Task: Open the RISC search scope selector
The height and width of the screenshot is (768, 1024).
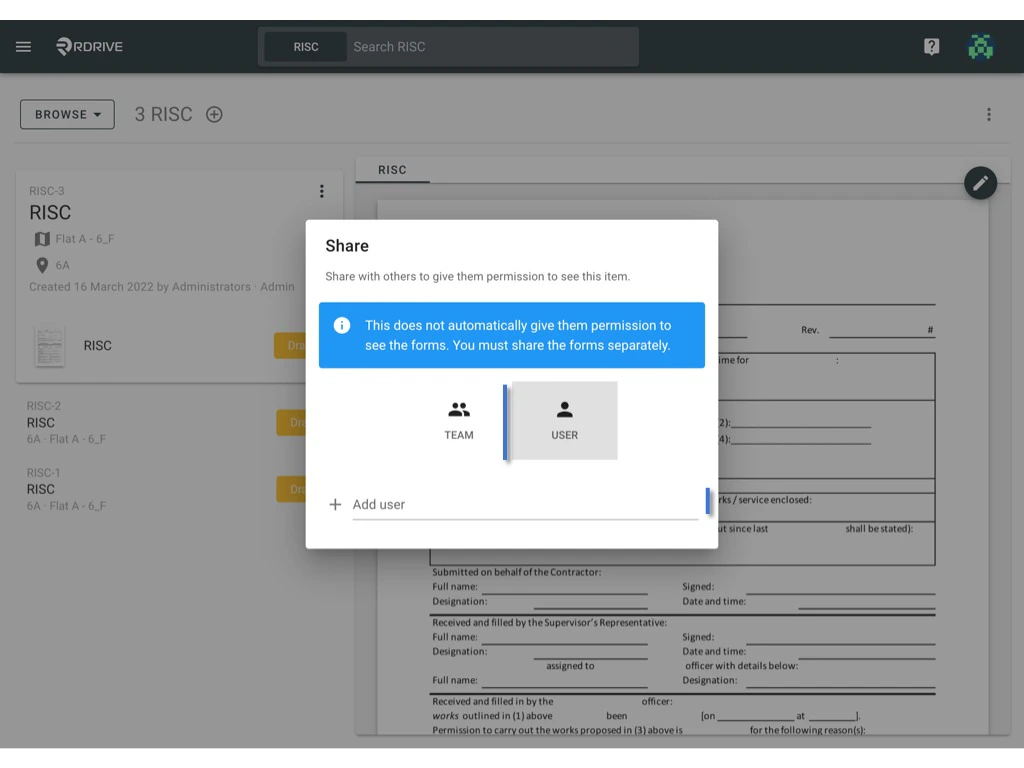Action: pyautogui.click(x=306, y=46)
